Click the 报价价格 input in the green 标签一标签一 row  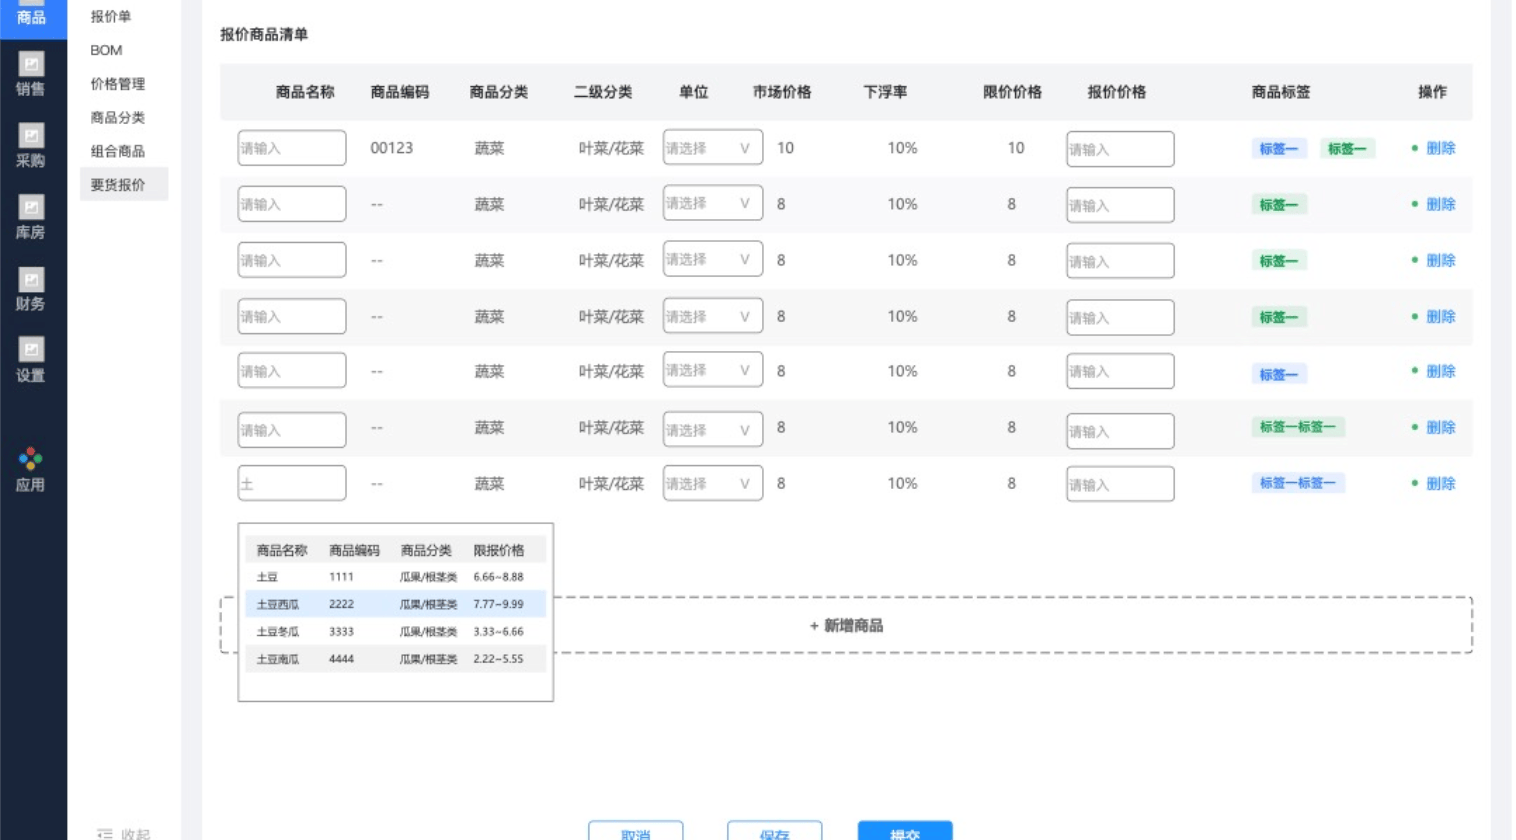[1120, 431]
